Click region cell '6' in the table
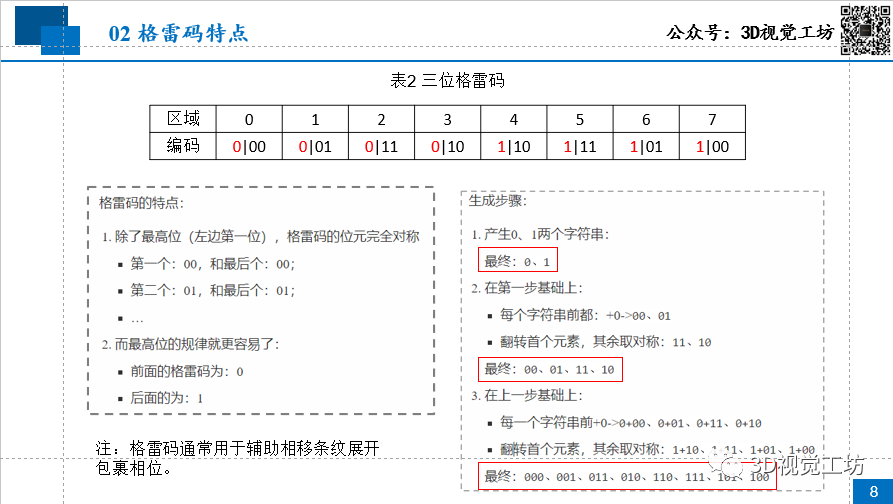The width and height of the screenshot is (893, 504). pyautogui.click(x=646, y=119)
